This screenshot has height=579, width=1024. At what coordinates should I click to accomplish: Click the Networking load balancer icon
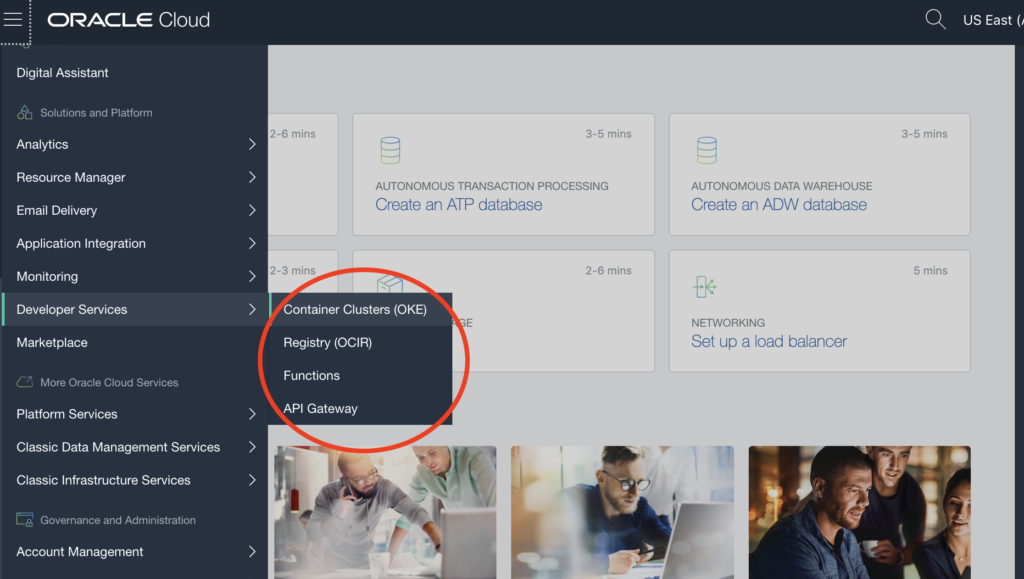(x=705, y=287)
